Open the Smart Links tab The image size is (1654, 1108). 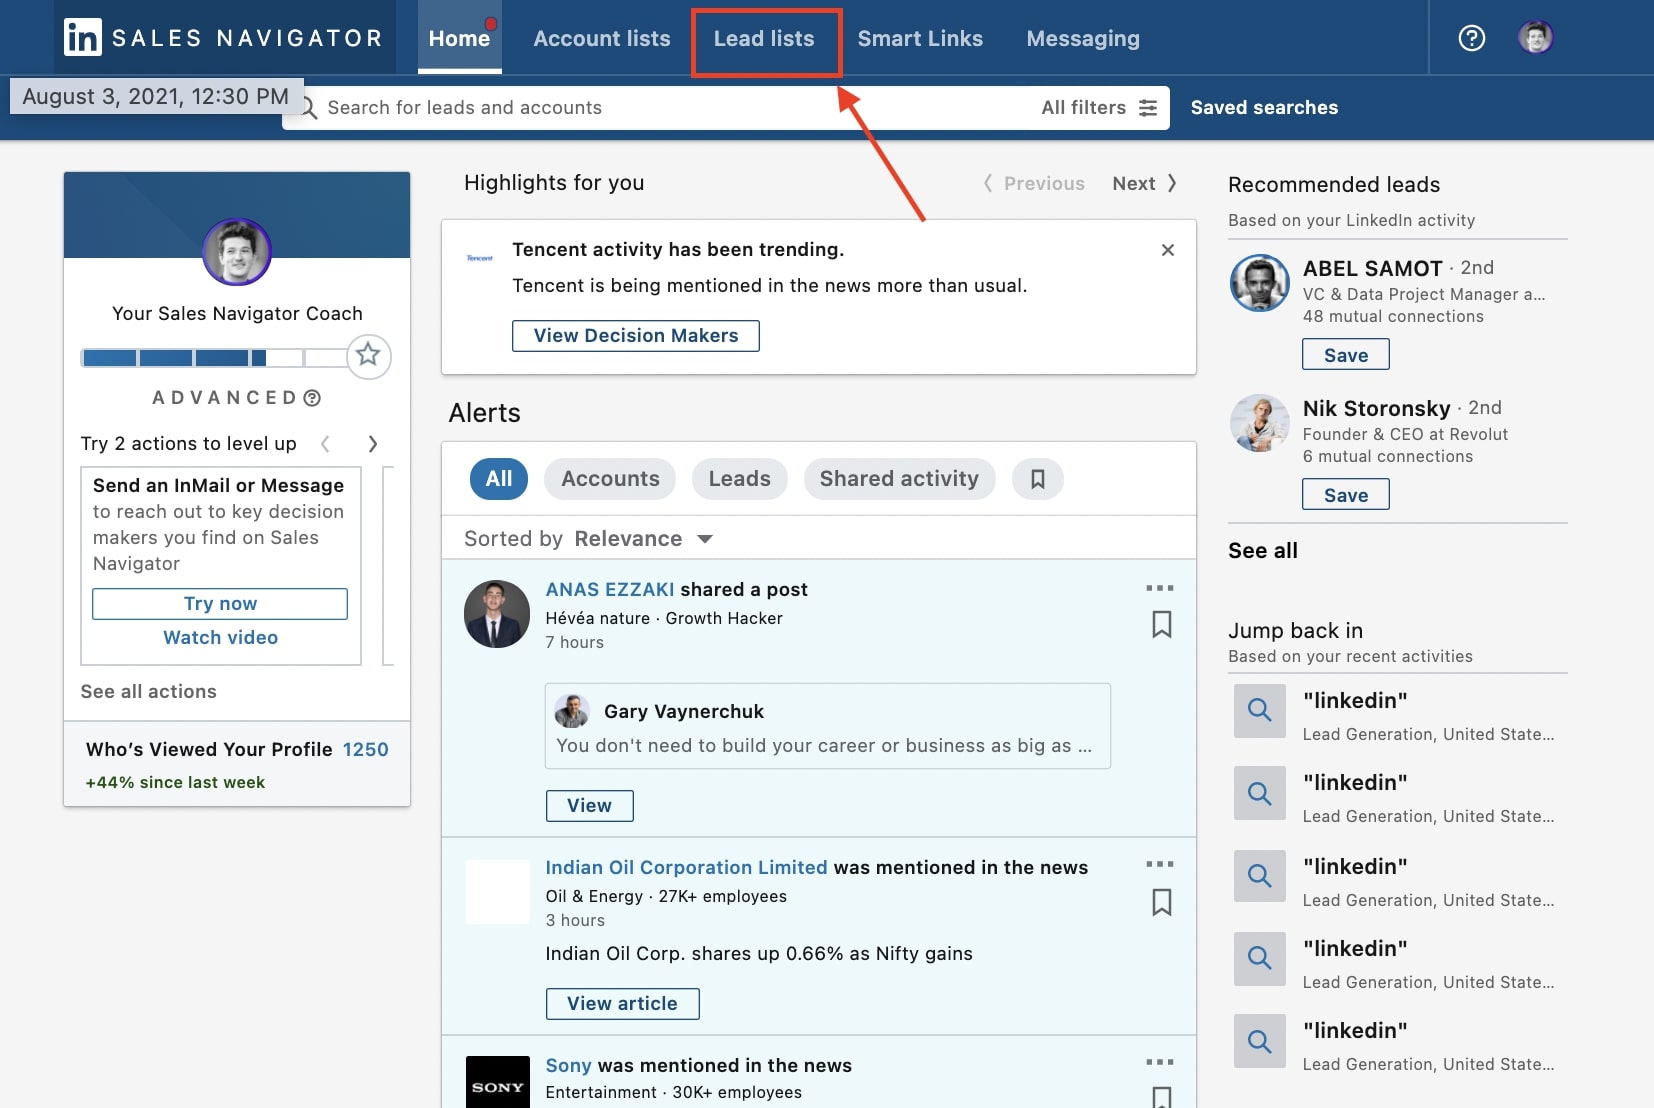[920, 39]
